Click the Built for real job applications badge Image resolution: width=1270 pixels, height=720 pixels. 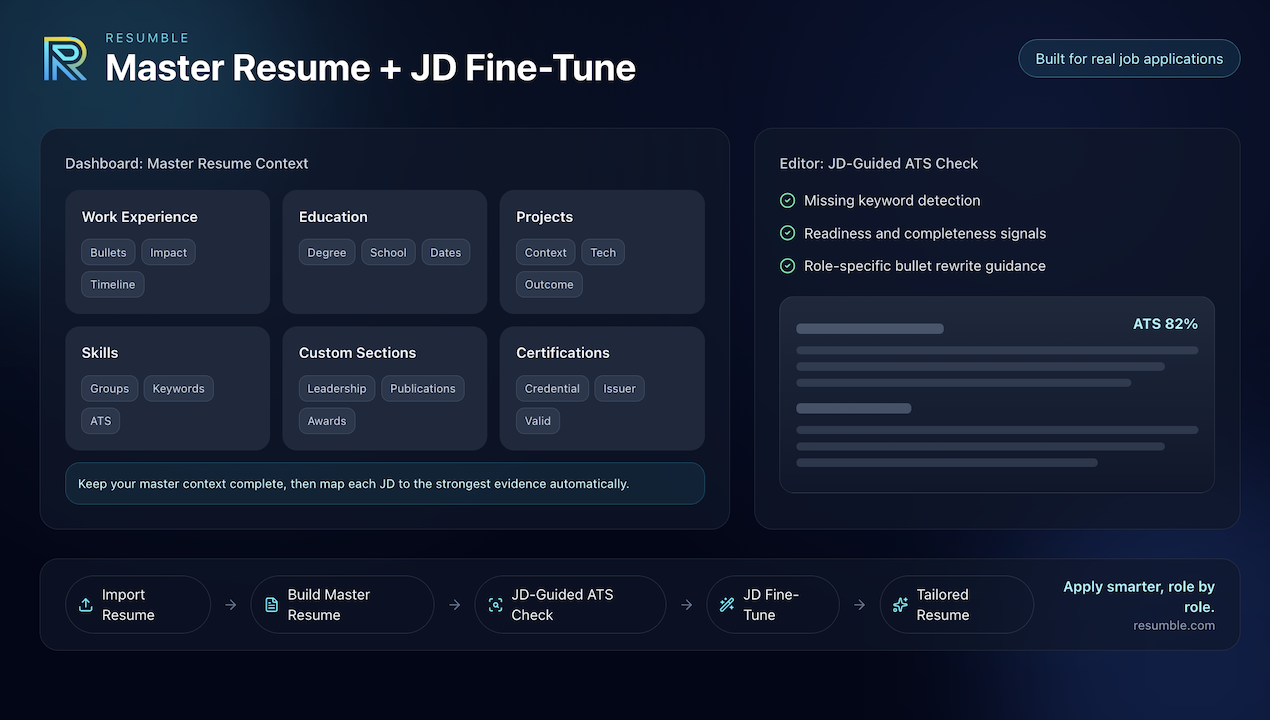[x=1129, y=58]
